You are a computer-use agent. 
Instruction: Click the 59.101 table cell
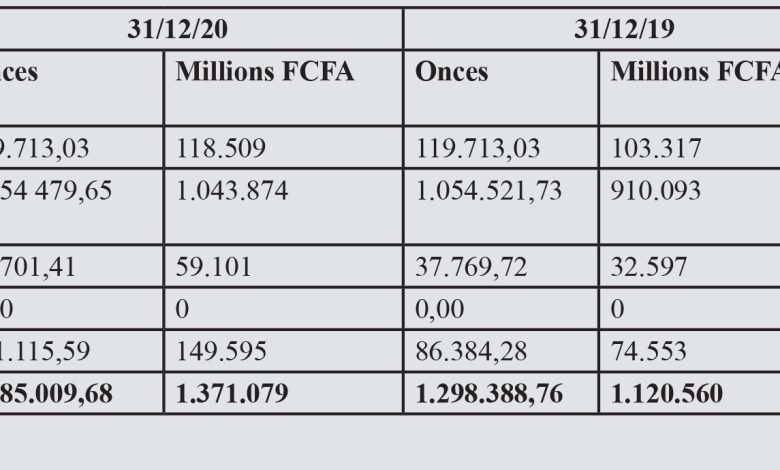click(214, 268)
